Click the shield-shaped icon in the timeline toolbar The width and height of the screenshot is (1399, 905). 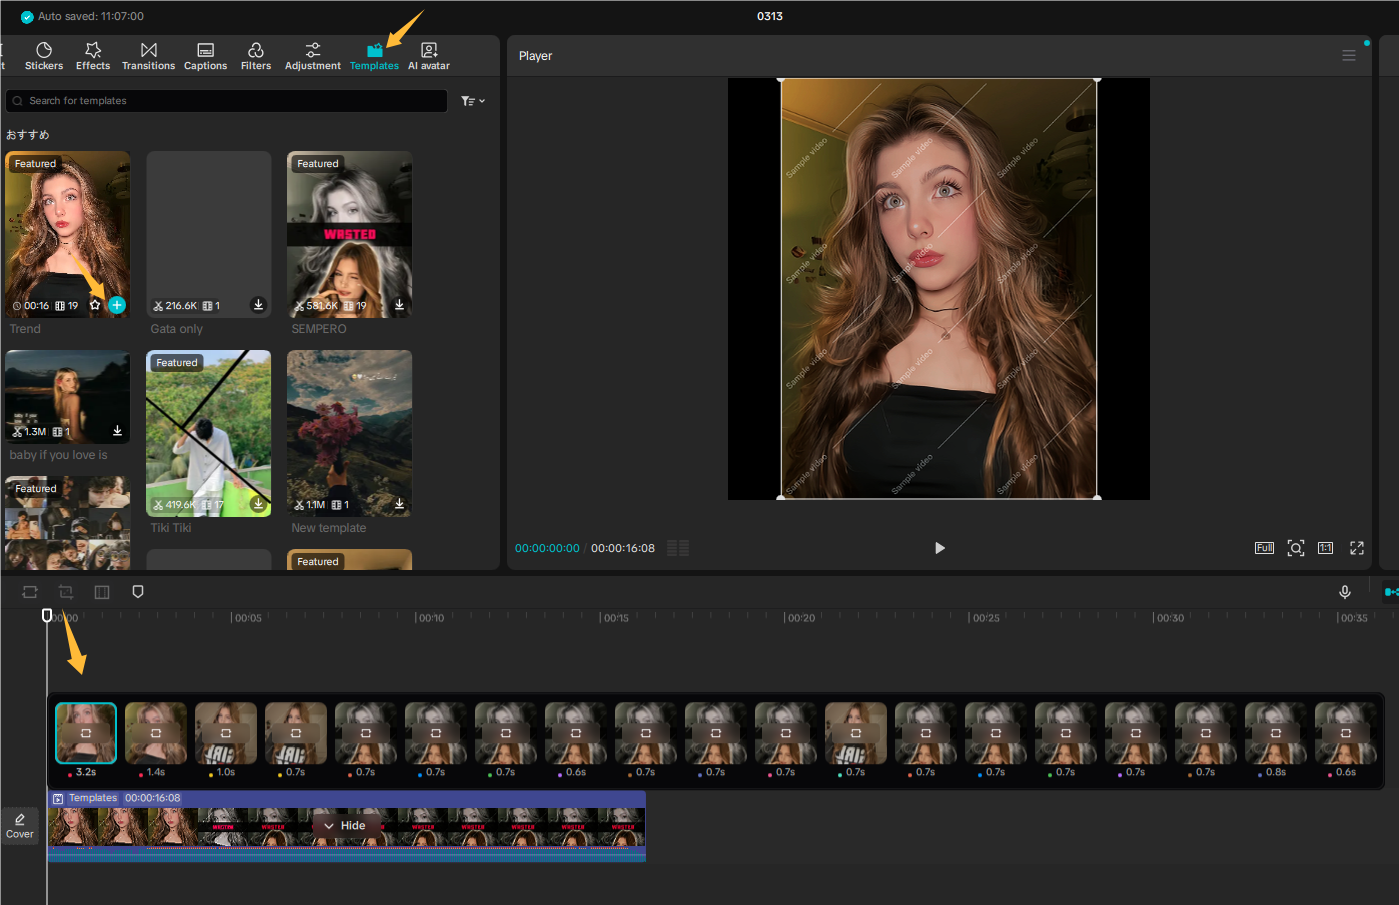coord(137,591)
